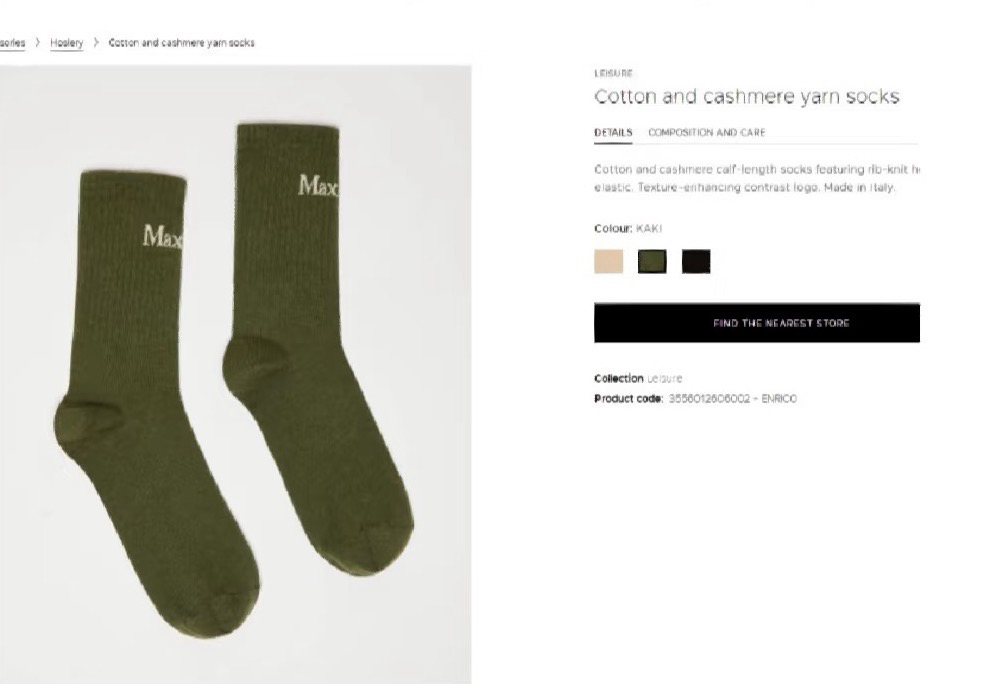This screenshot has width=999, height=684.
Task: Open the Leisure collection link
Action: click(665, 378)
